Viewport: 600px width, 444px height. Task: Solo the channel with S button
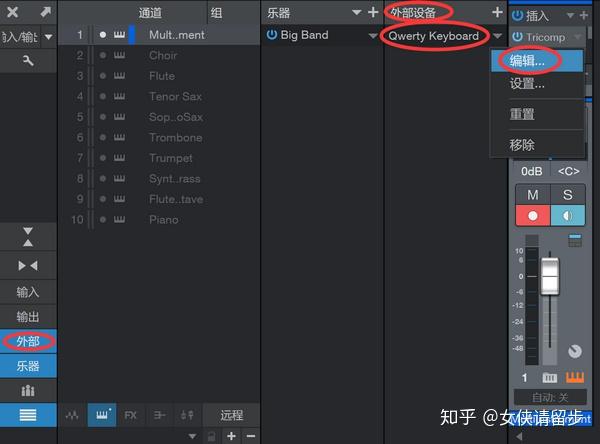click(x=568, y=195)
